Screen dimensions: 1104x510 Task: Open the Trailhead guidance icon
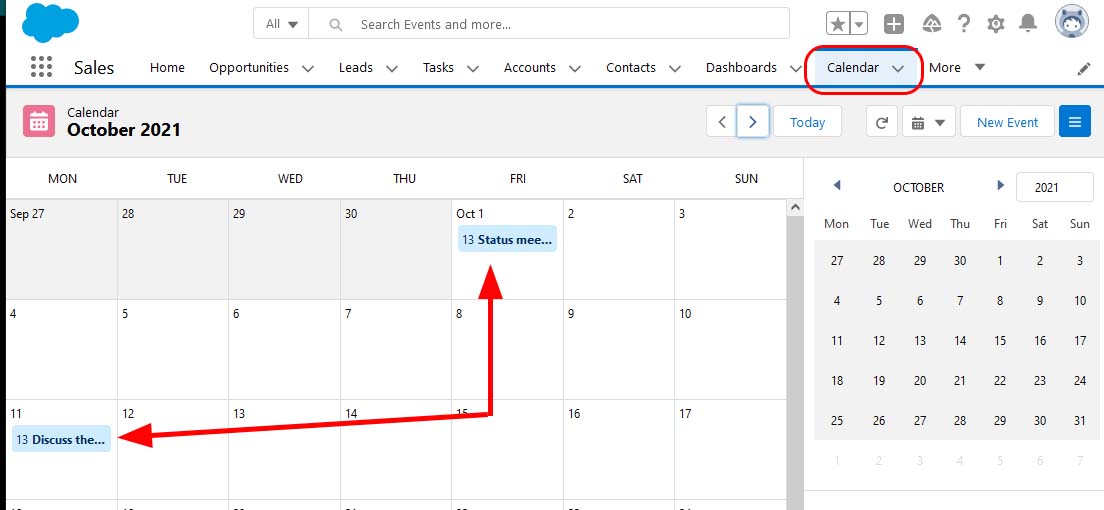tap(931, 24)
